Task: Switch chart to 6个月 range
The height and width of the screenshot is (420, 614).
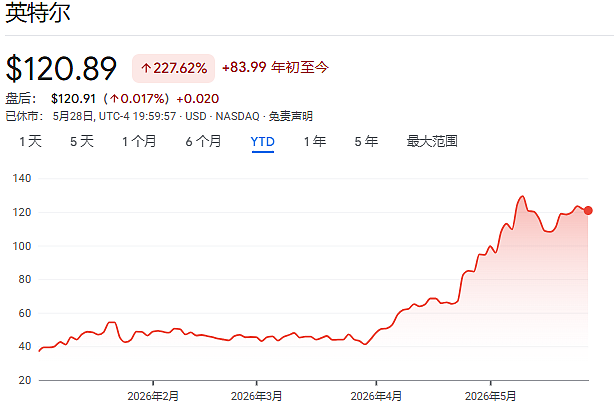Action: pyautogui.click(x=203, y=141)
